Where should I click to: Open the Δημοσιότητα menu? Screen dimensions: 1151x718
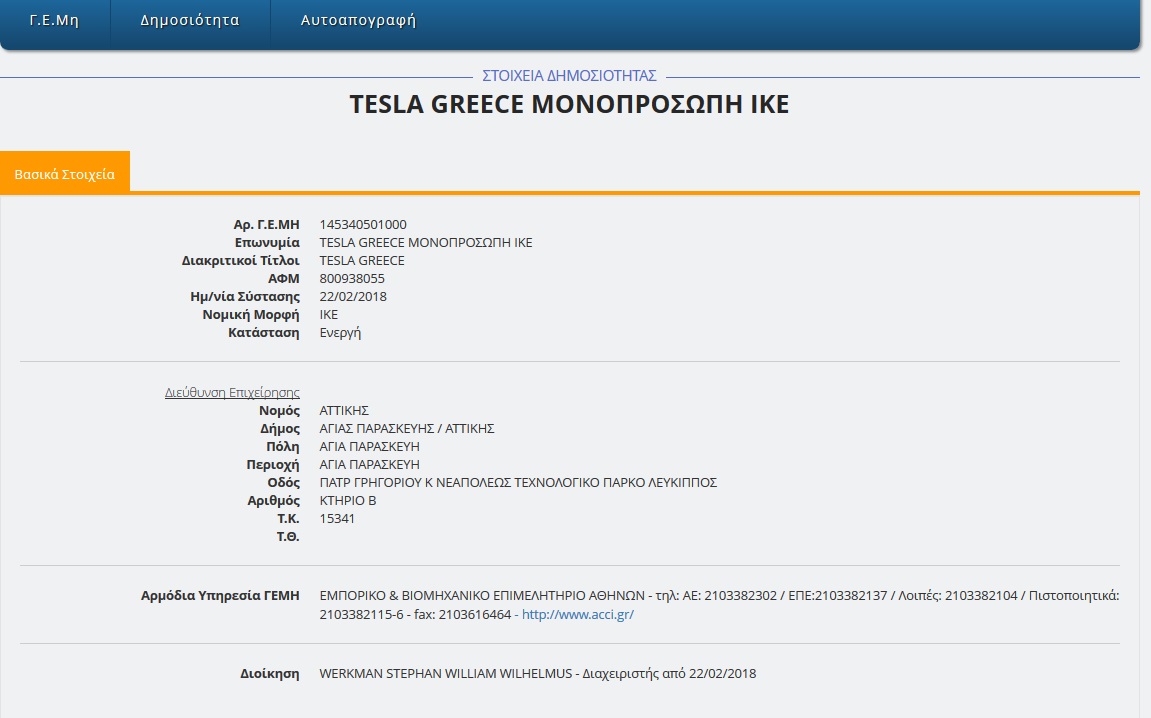coord(190,21)
